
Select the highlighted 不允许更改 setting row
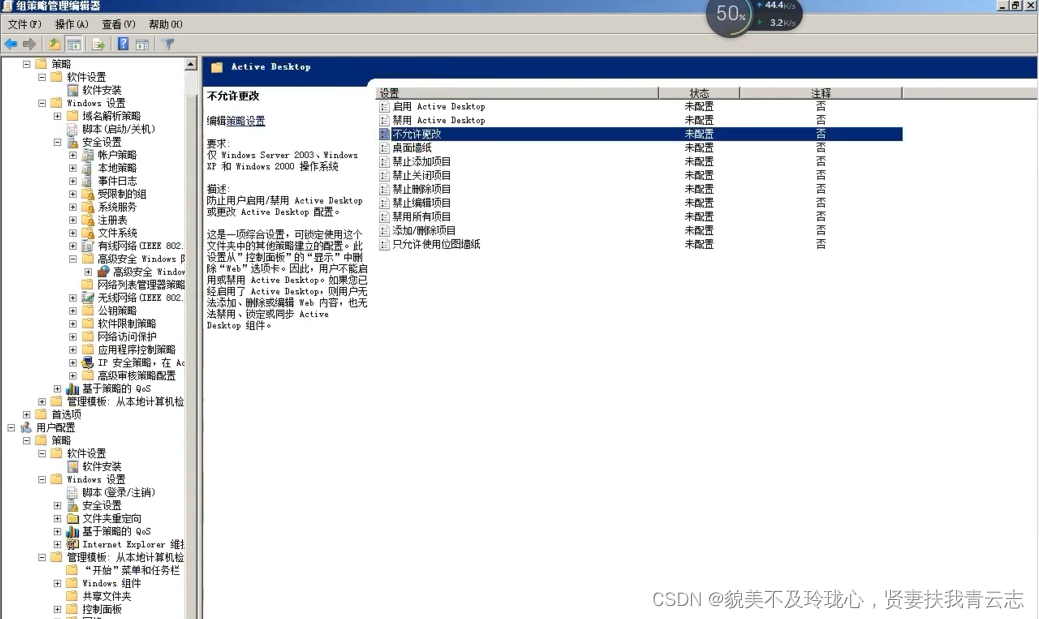640,135
